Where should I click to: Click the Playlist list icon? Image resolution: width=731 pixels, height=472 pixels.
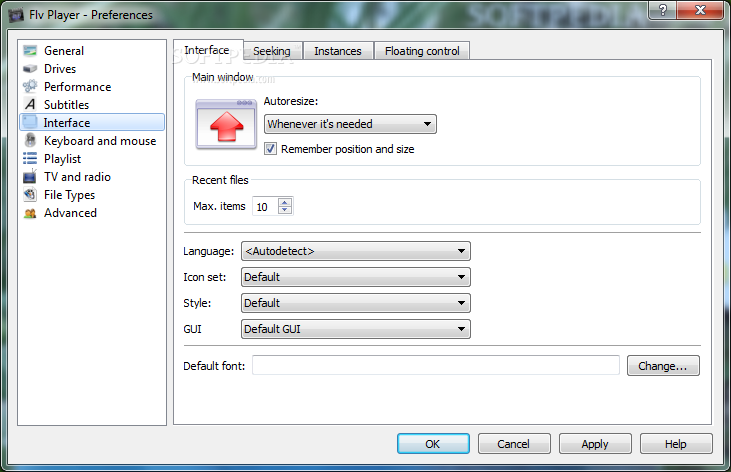pos(30,159)
